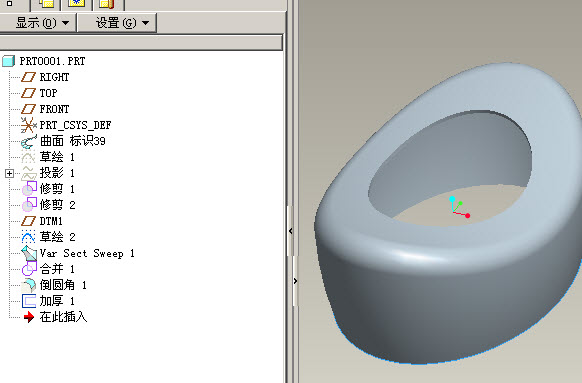Click the 修剪 1 trim icon

coord(29,189)
